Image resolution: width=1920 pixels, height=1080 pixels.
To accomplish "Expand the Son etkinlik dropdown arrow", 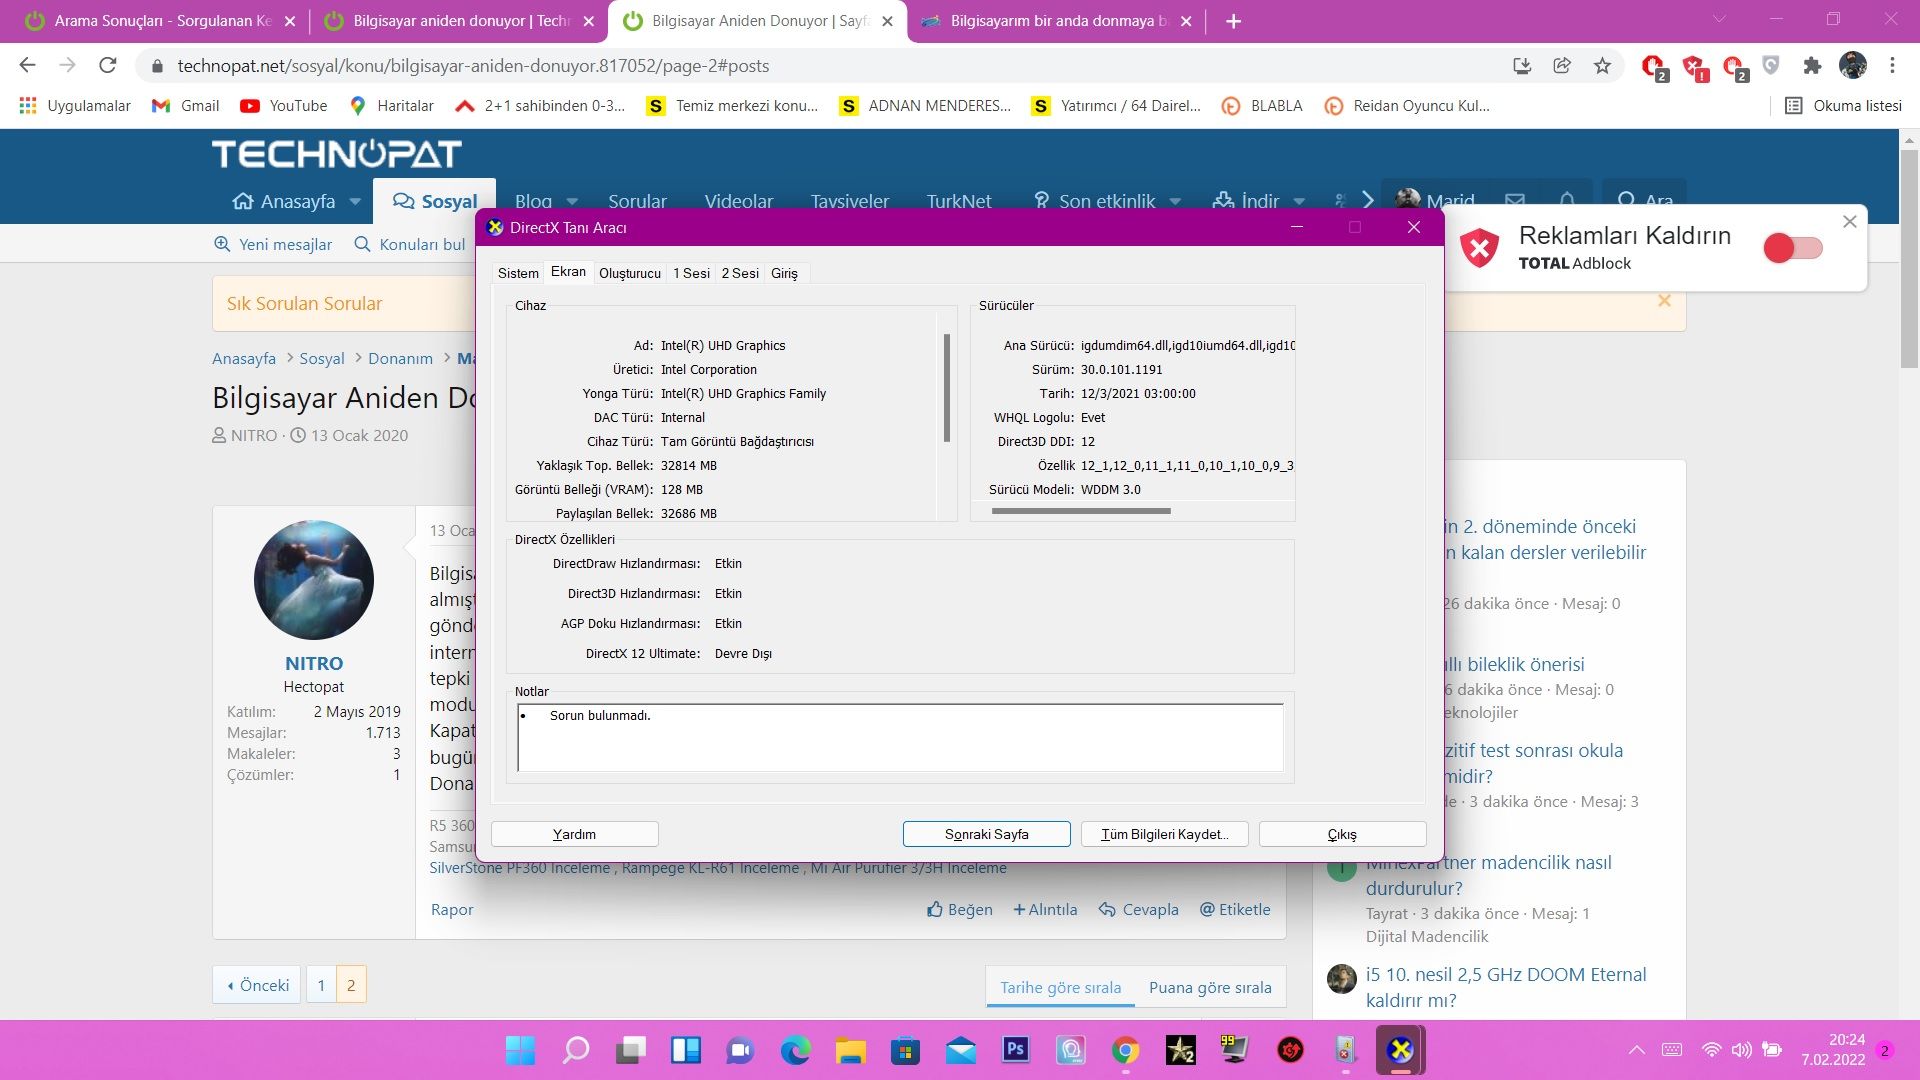I will [x=1175, y=201].
